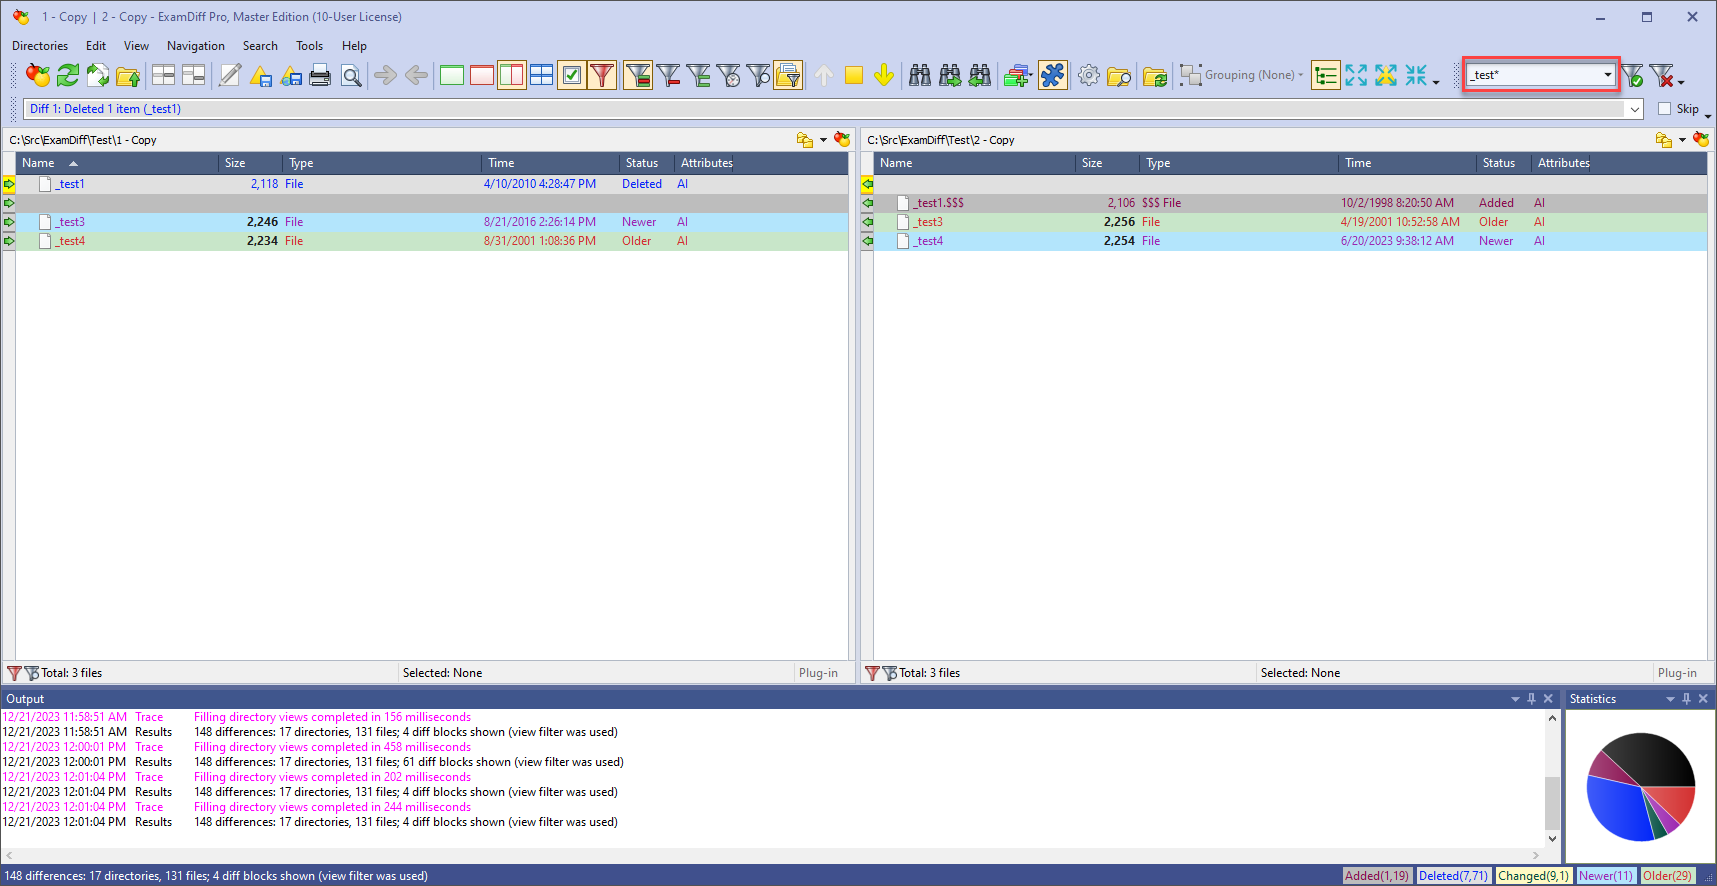1717x886 pixels.
Task: Open dropdown next to clear-filter funnel
Action: coord(1681,81)
